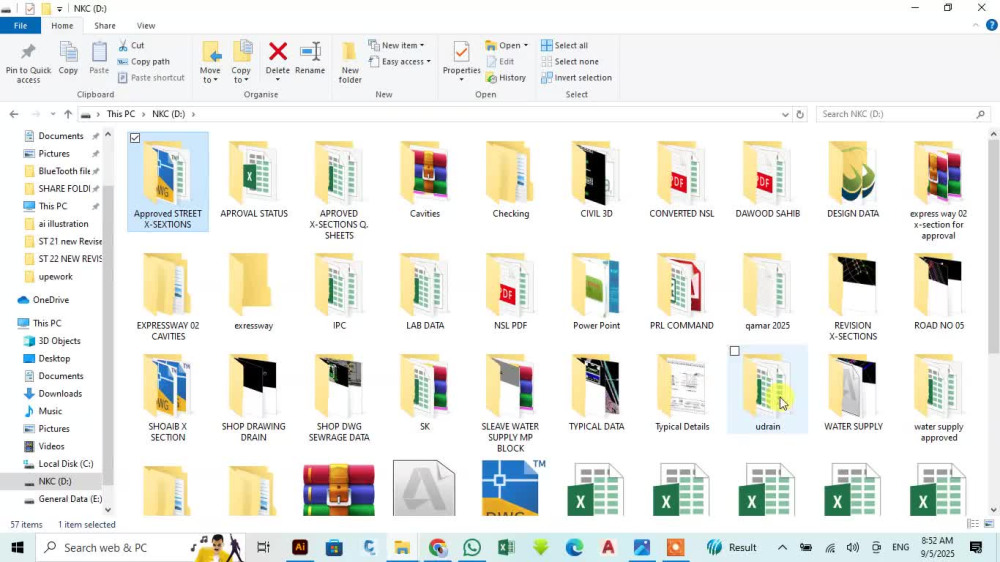Viewport: 1000px width, 562px height.
Task: Click the Select all icon
Action: tap(547, 45)
